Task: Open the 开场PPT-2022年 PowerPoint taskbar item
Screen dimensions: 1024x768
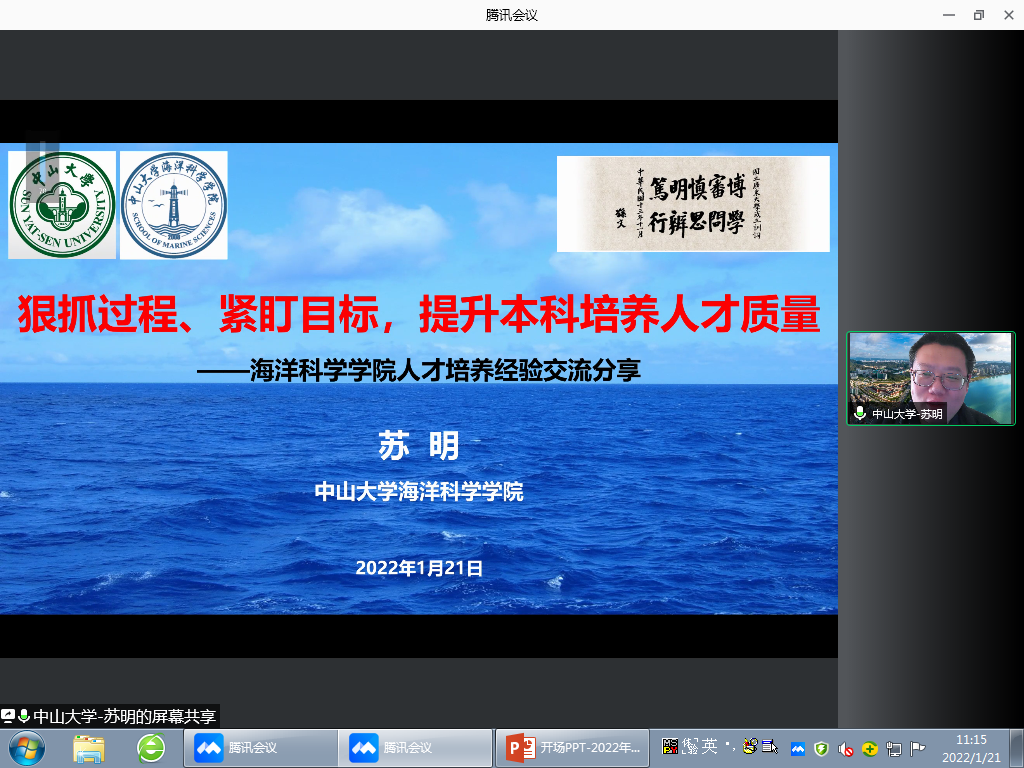Action: [572, 747]
